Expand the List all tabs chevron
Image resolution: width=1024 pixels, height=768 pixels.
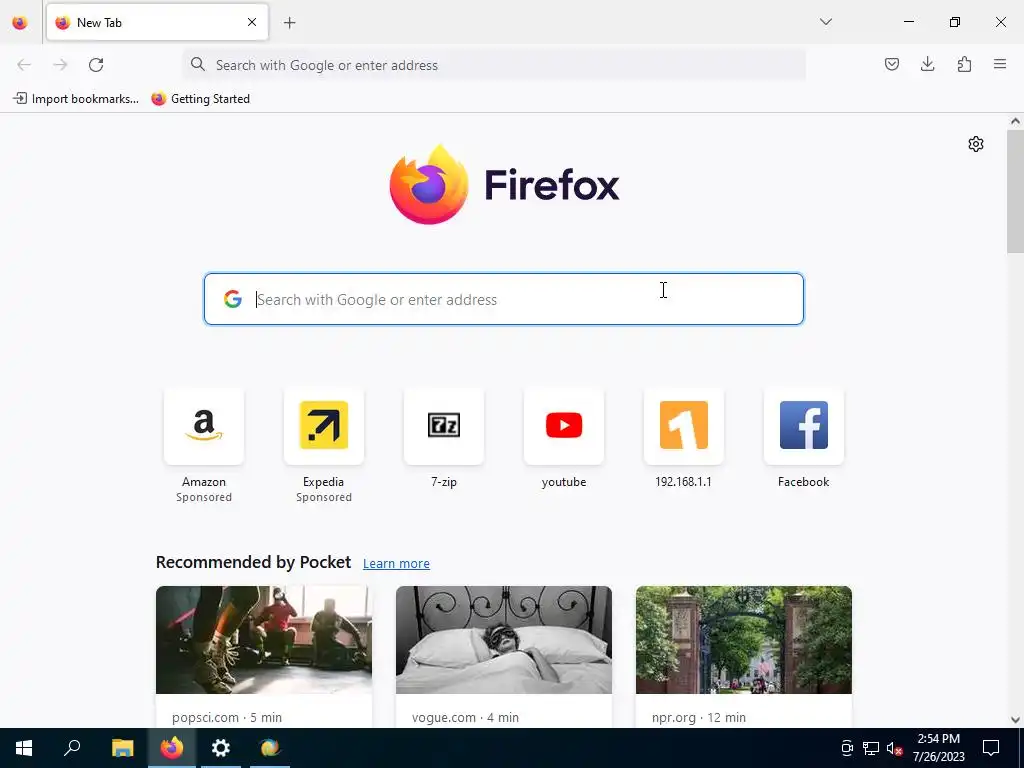click(x=825, y=22)
